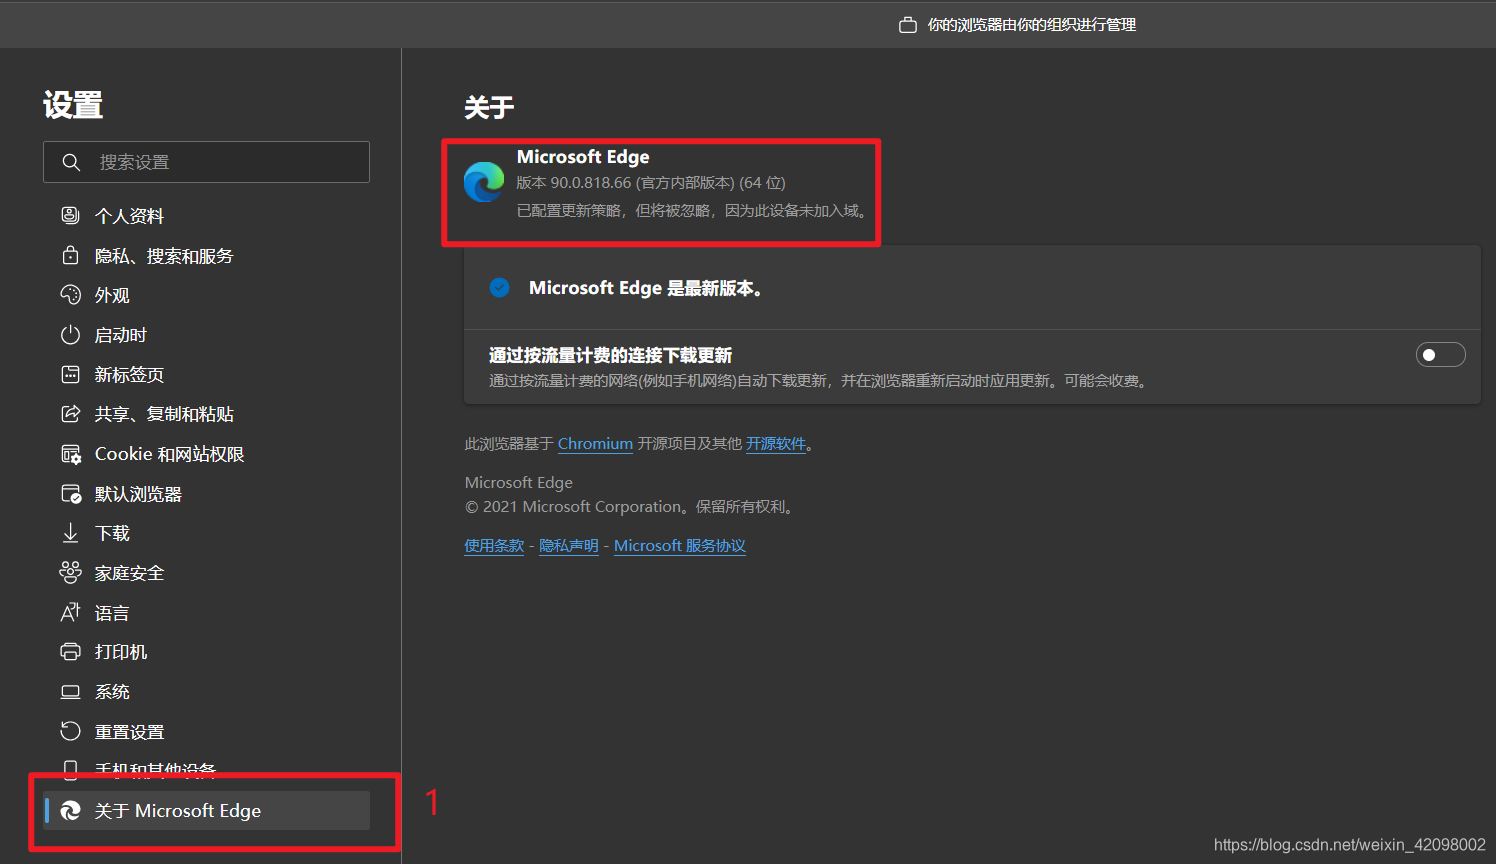
Task: Open the Microsoft 服务协议 link
Action: coord(680,545)
